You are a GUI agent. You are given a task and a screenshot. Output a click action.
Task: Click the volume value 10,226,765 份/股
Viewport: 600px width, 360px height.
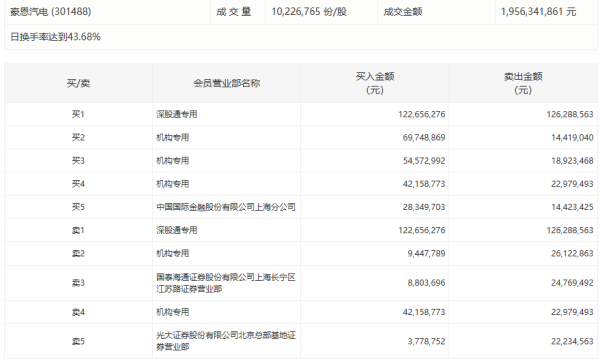[x=309, y=12]
